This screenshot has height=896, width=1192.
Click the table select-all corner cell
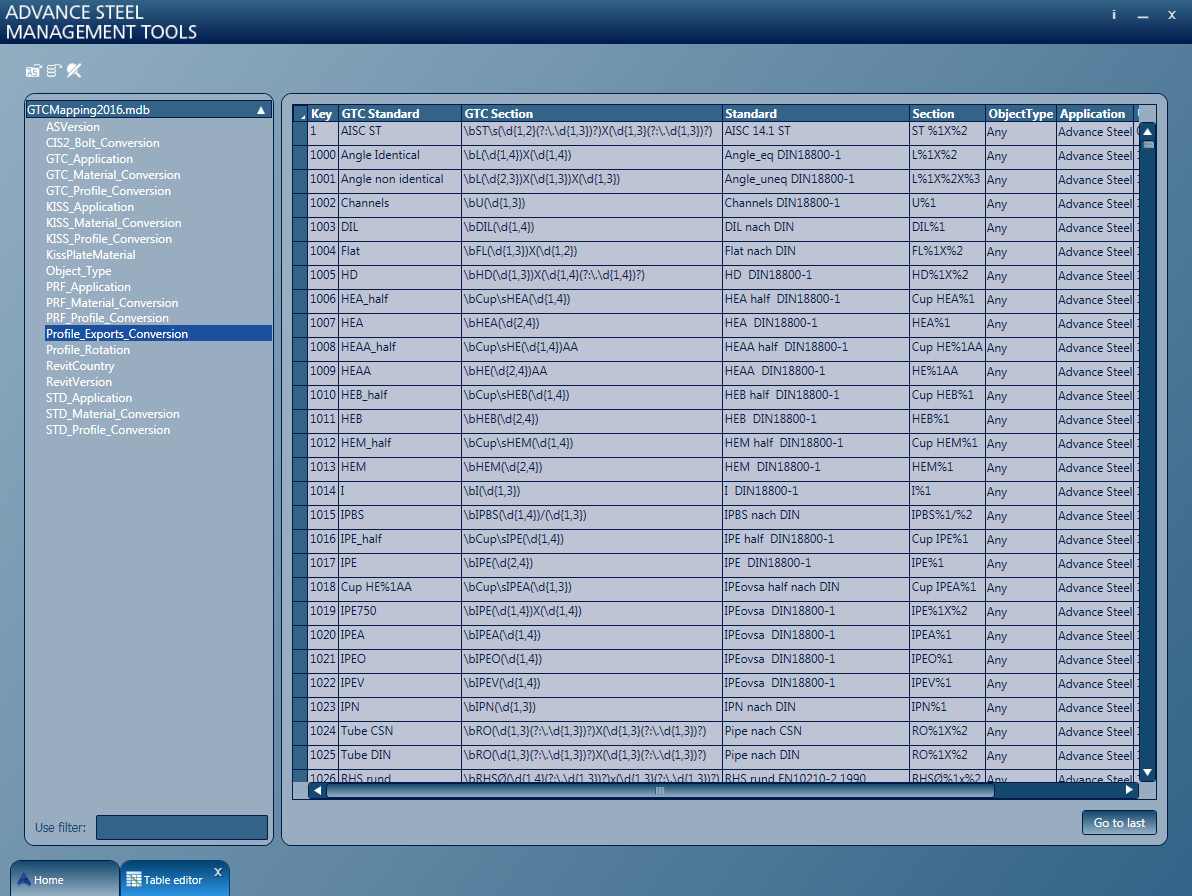[300, 113]
